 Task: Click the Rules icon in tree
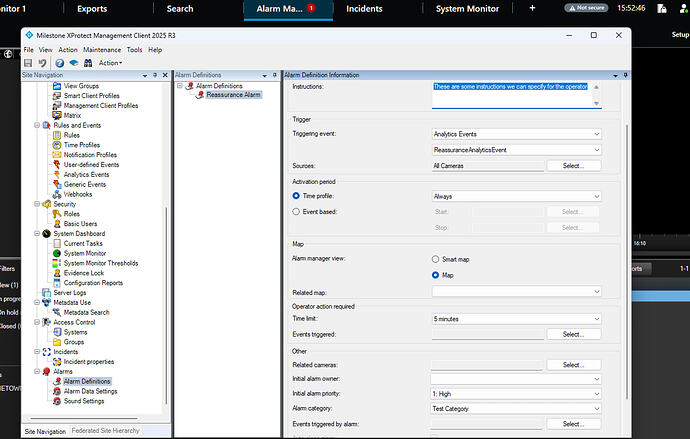pos(57,135)
